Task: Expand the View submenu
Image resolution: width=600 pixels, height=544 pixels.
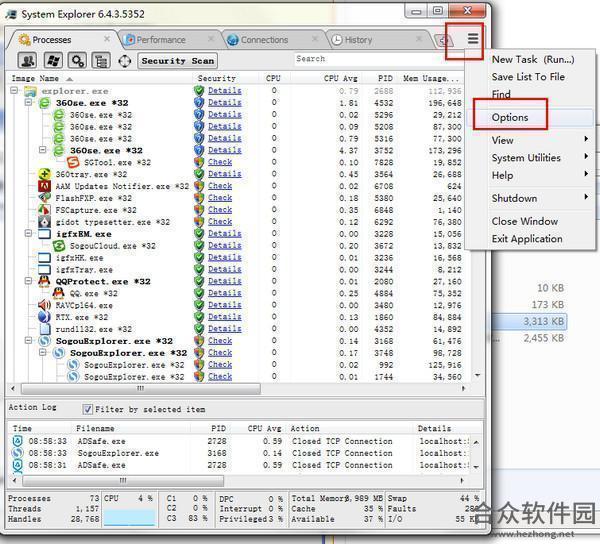Action: tap(530, 140)
